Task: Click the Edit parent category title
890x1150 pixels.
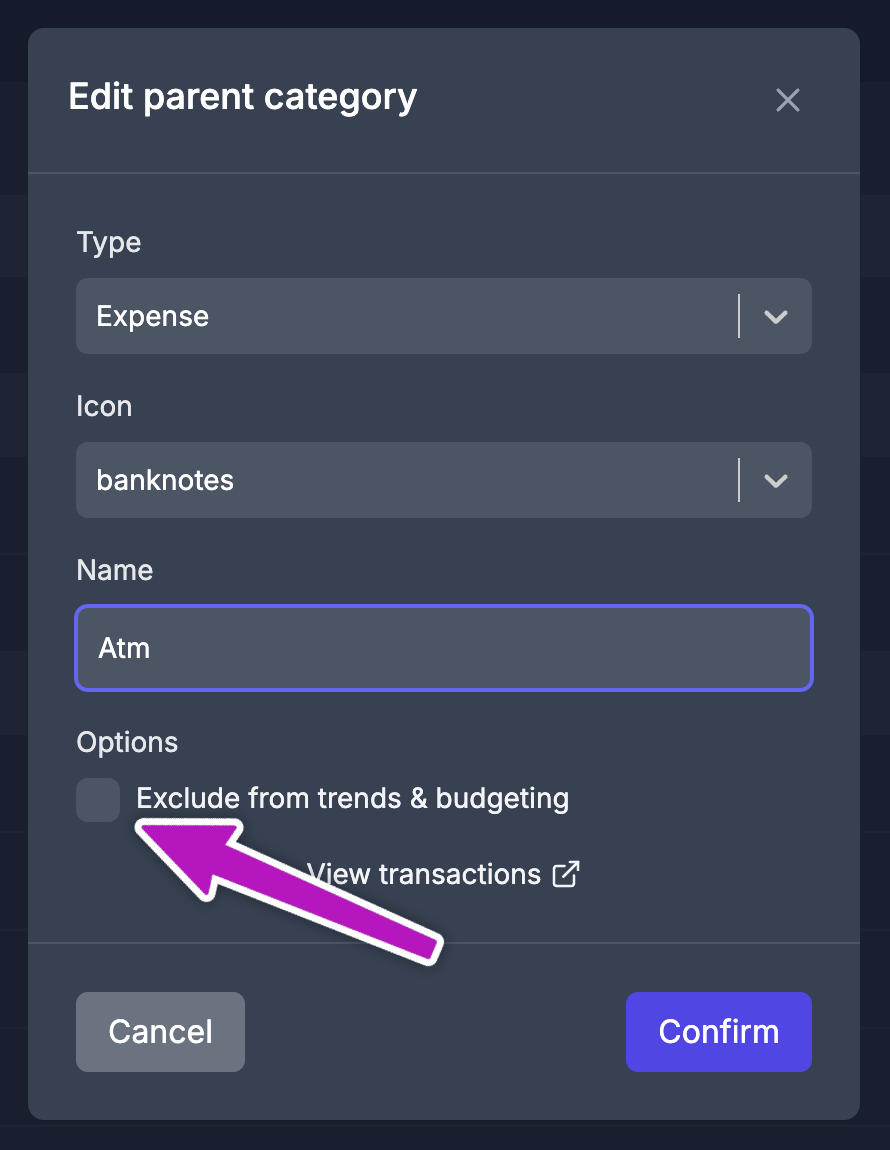Action: [x=243, y=98]
